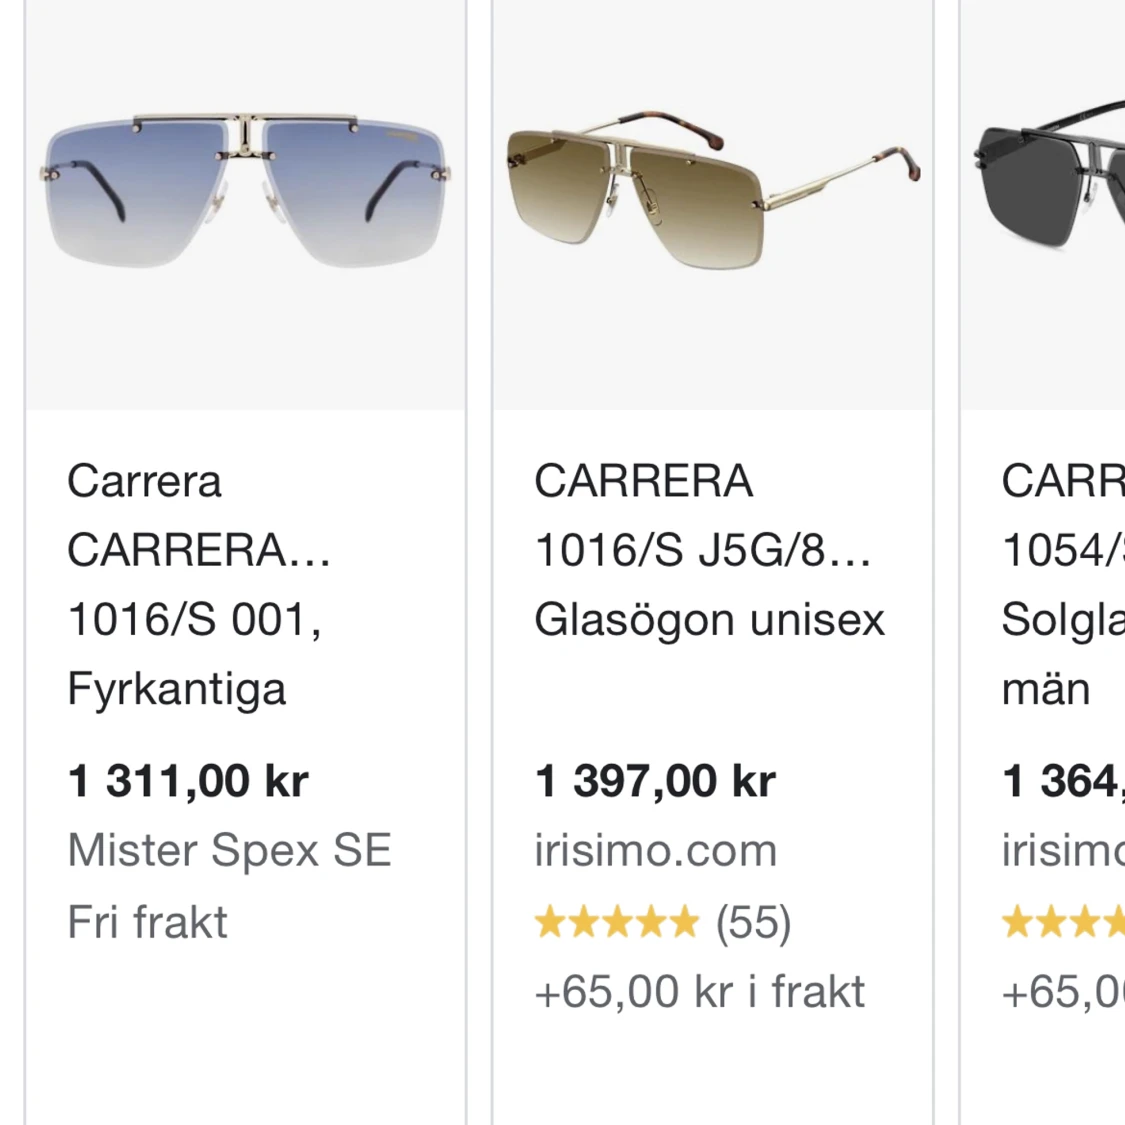This screenshot has height=1125, width=1125.
Task: Click the 1 311,00 kr price
Action: click(x=188, y=781)
